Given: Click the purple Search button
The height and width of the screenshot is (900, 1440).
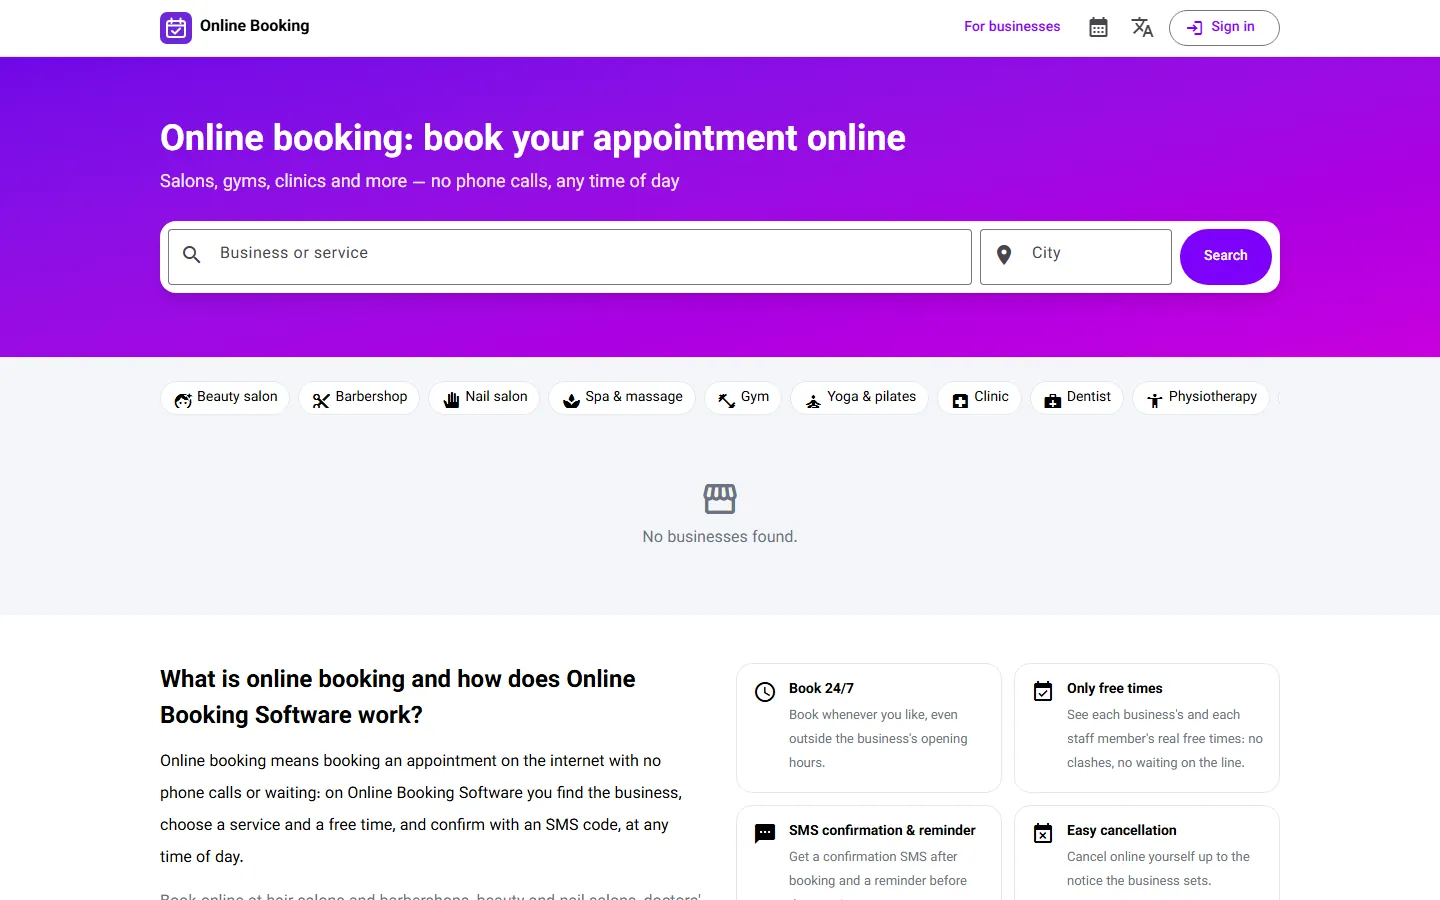Looking at the screenshot, I should [1226, 257].
